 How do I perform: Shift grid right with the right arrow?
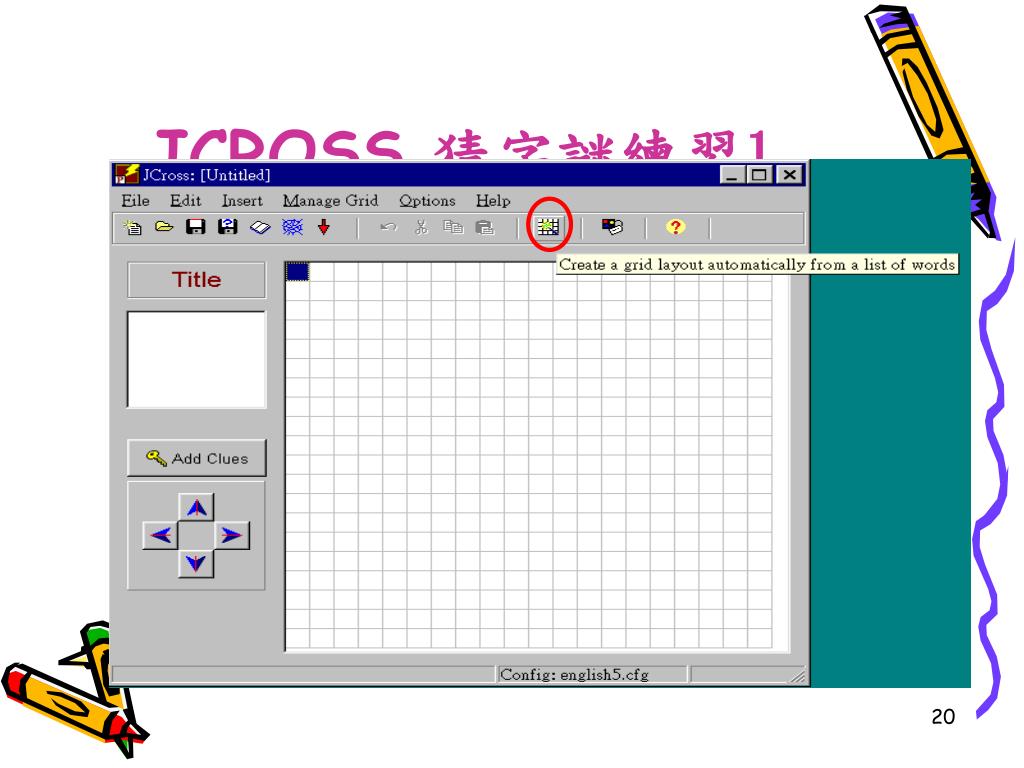point(232,536)
